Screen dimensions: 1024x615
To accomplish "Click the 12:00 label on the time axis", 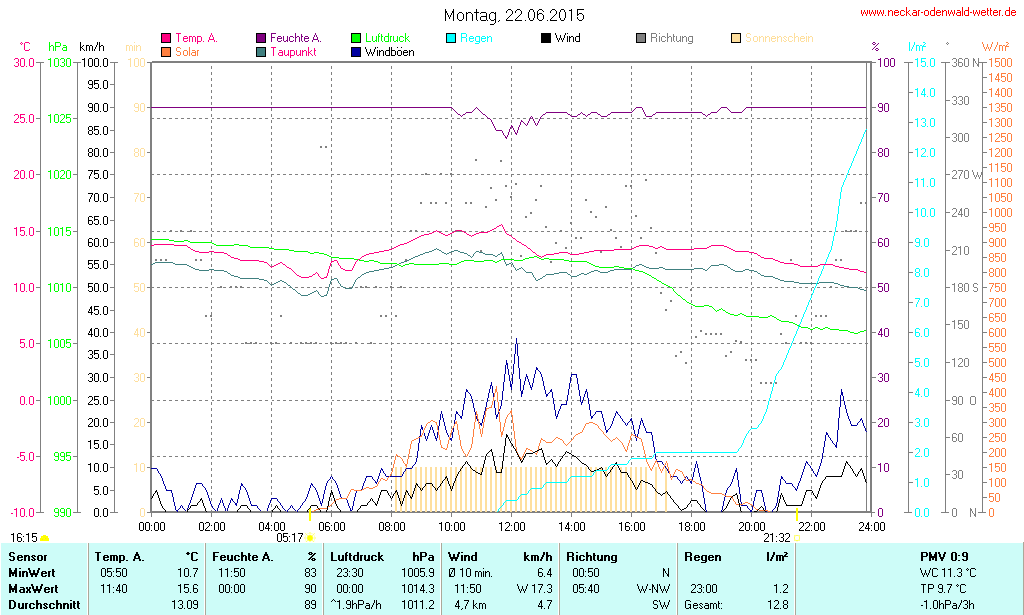I will (512, 526).
